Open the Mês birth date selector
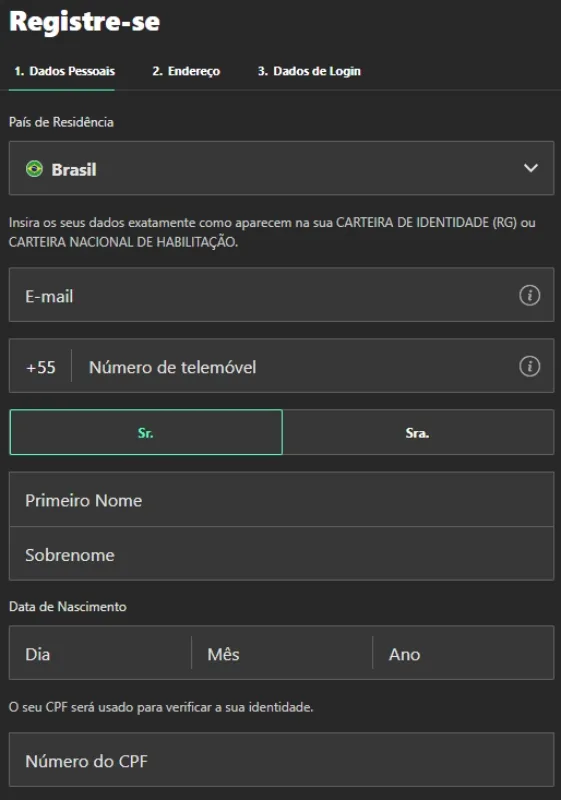 pos(282,653)
